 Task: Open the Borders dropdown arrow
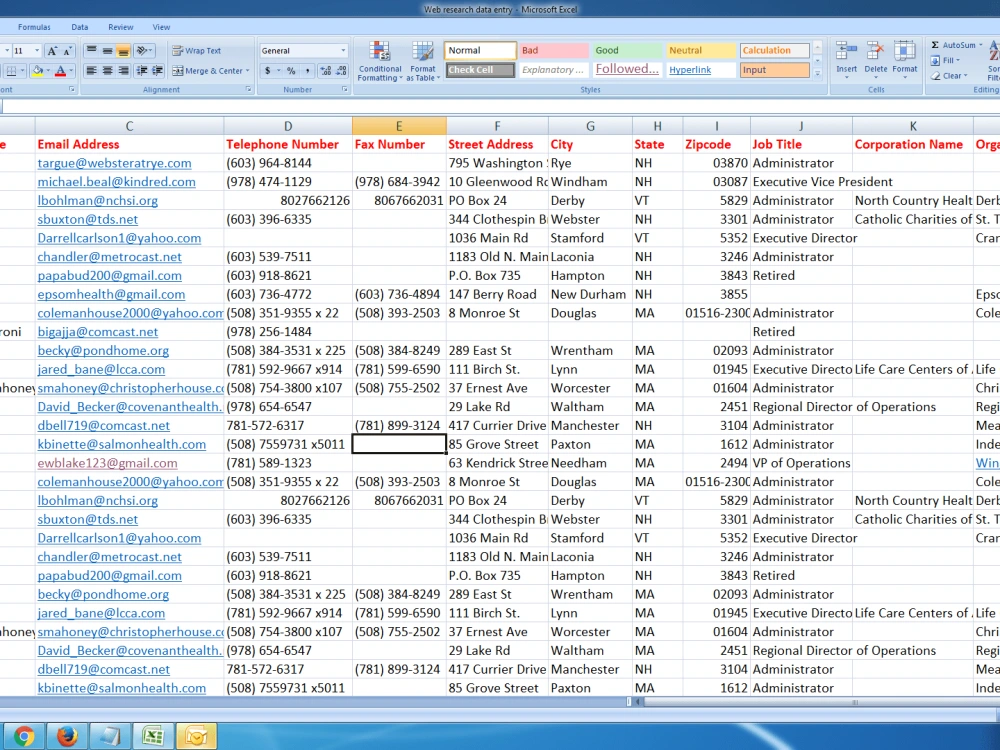[22, 71]
